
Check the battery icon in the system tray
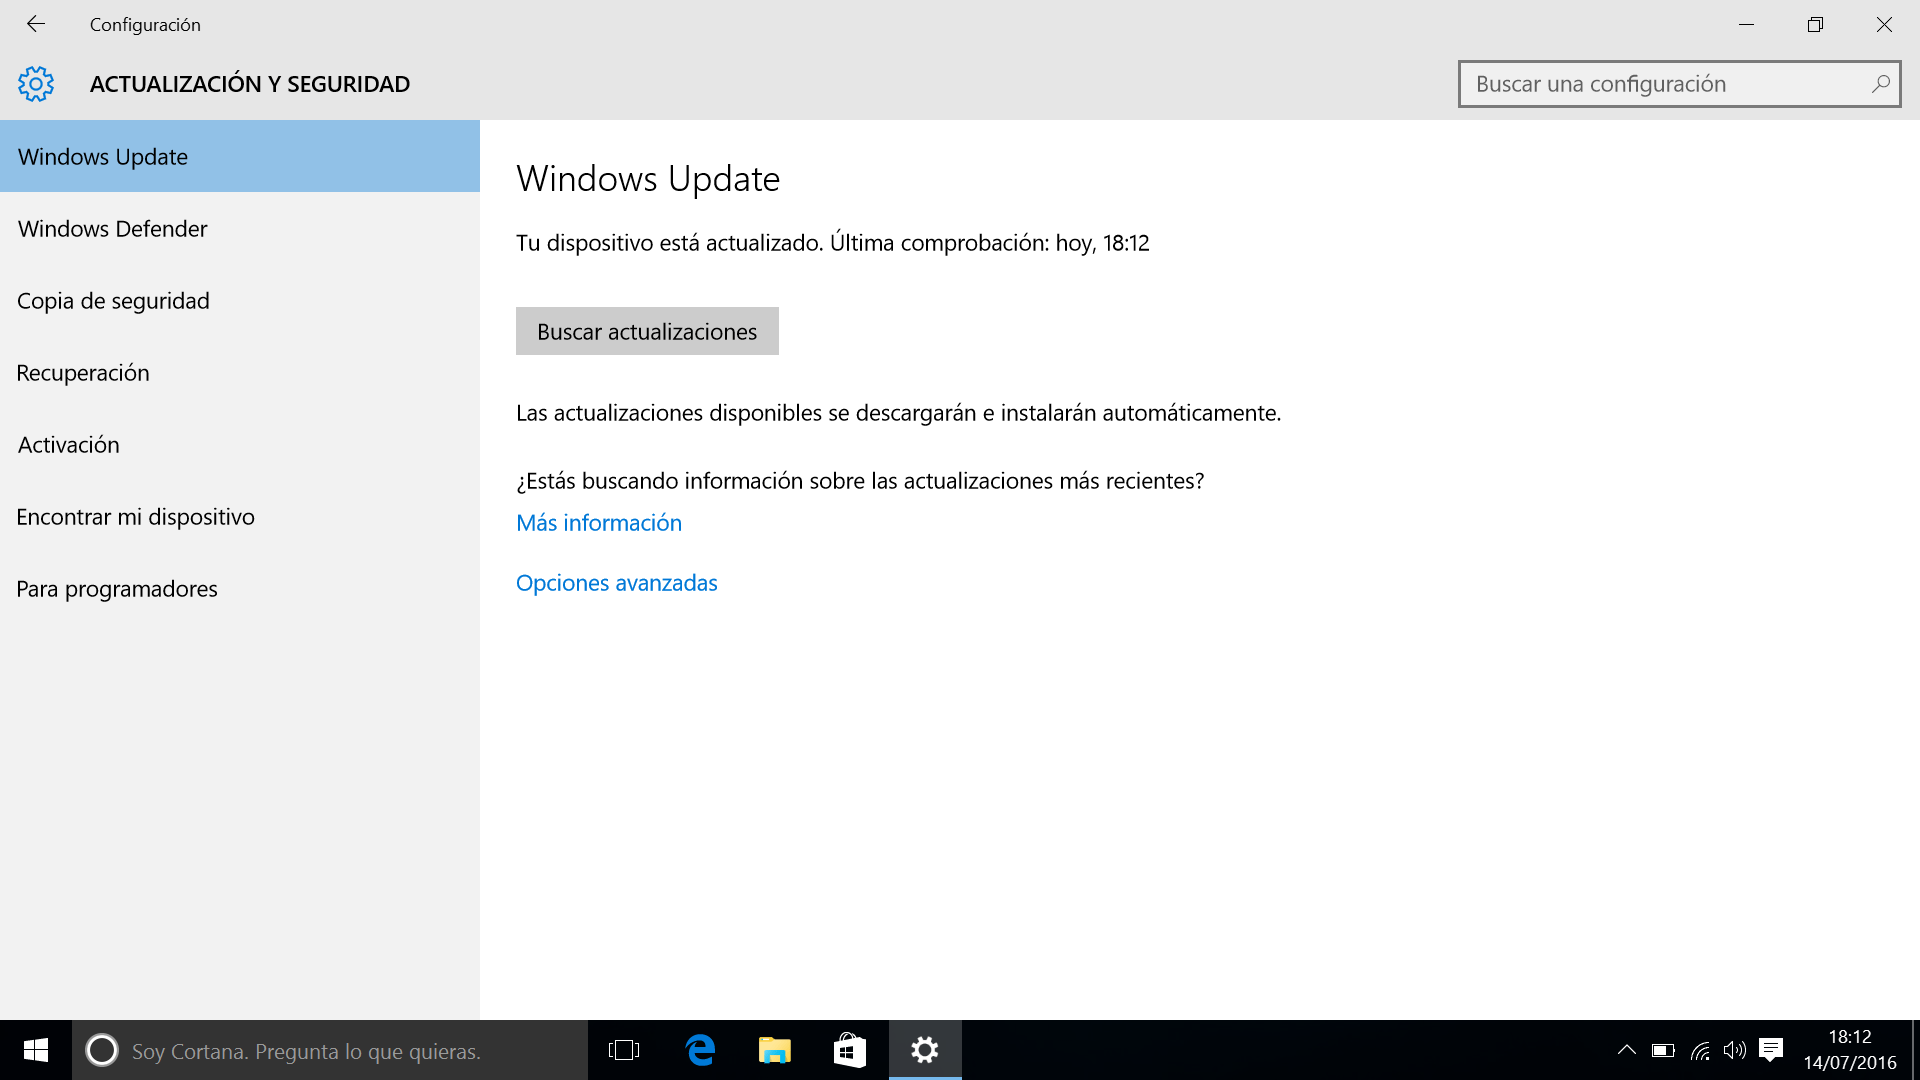click(x=1663, y=1051)
